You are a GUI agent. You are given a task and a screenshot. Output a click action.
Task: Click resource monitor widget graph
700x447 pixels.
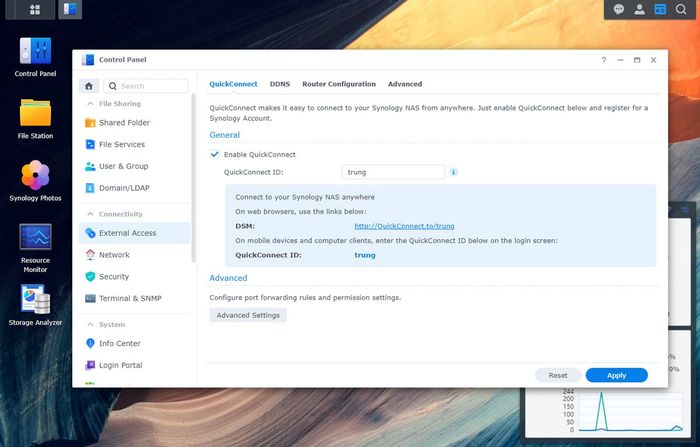630,412
